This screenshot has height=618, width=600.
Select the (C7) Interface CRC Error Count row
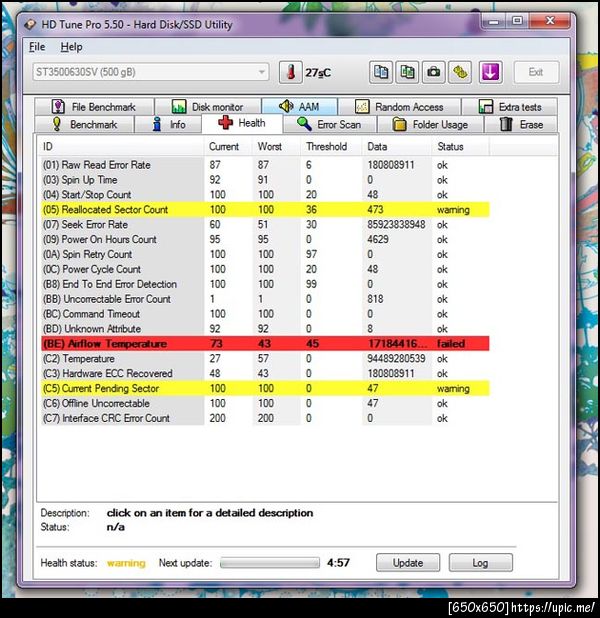point(265,418)
